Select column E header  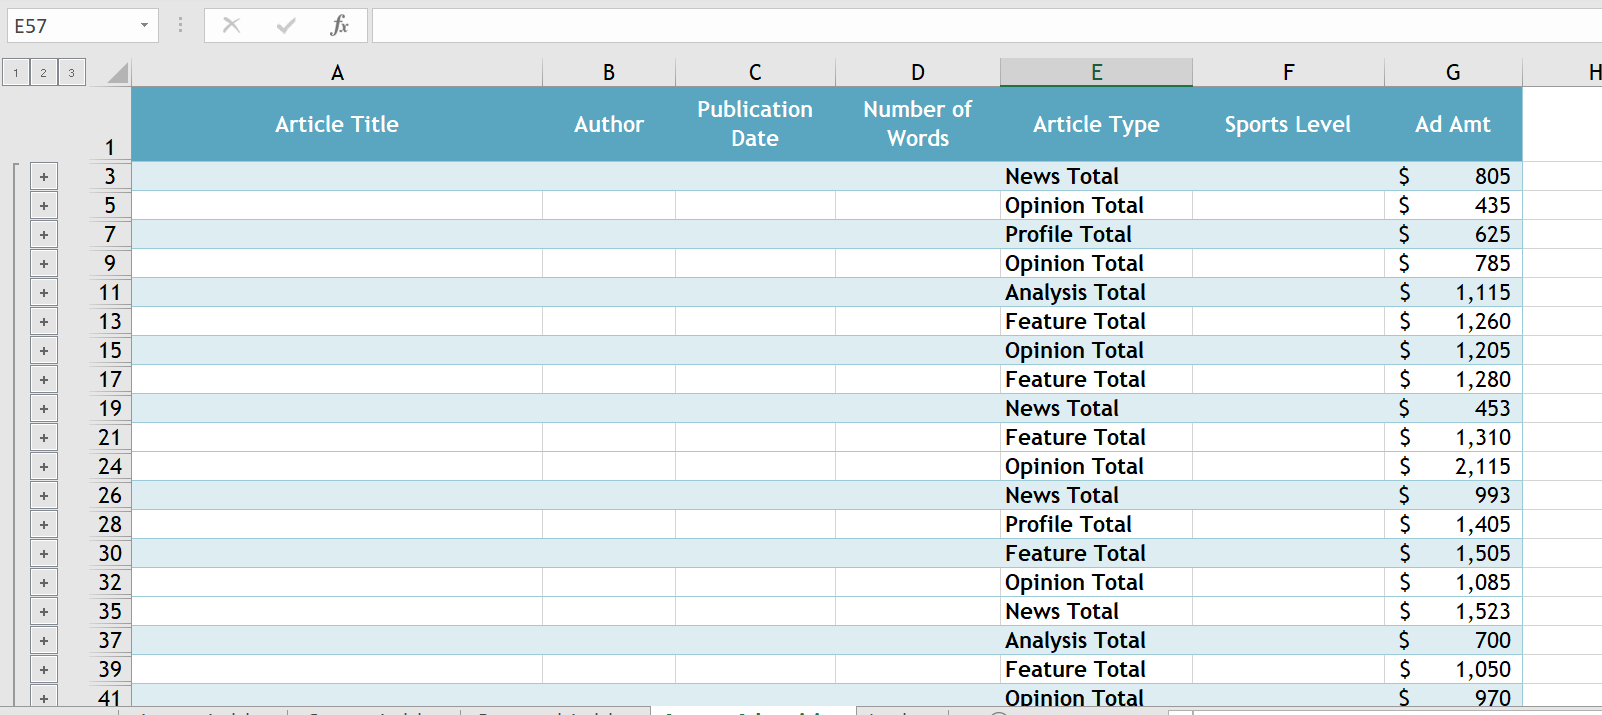pos(1096,72)
